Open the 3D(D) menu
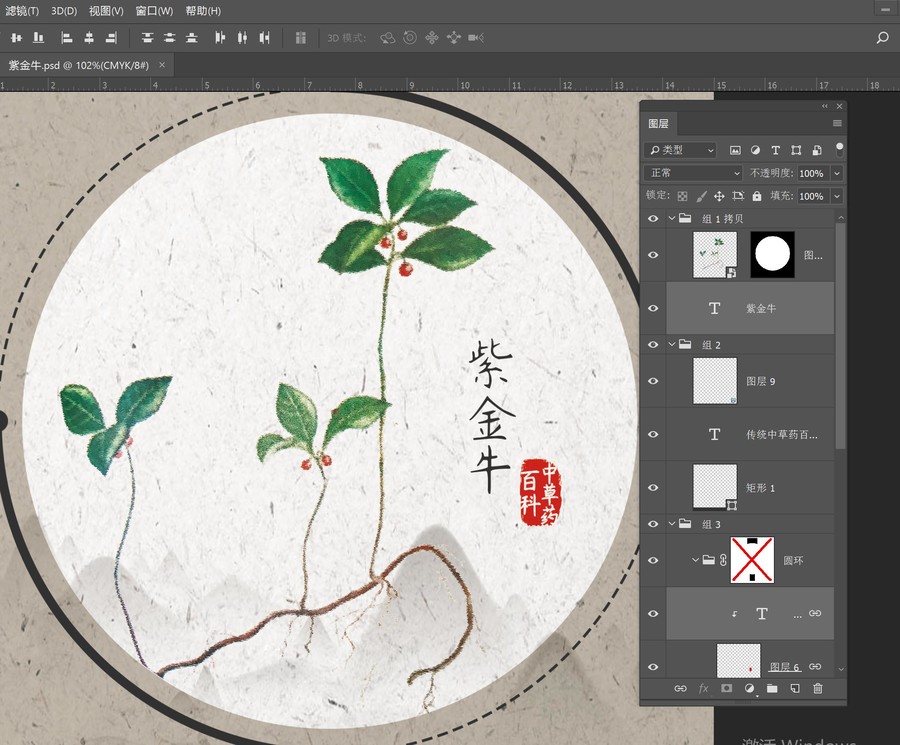This screenshot has height=745, width=900. point(64,11)
